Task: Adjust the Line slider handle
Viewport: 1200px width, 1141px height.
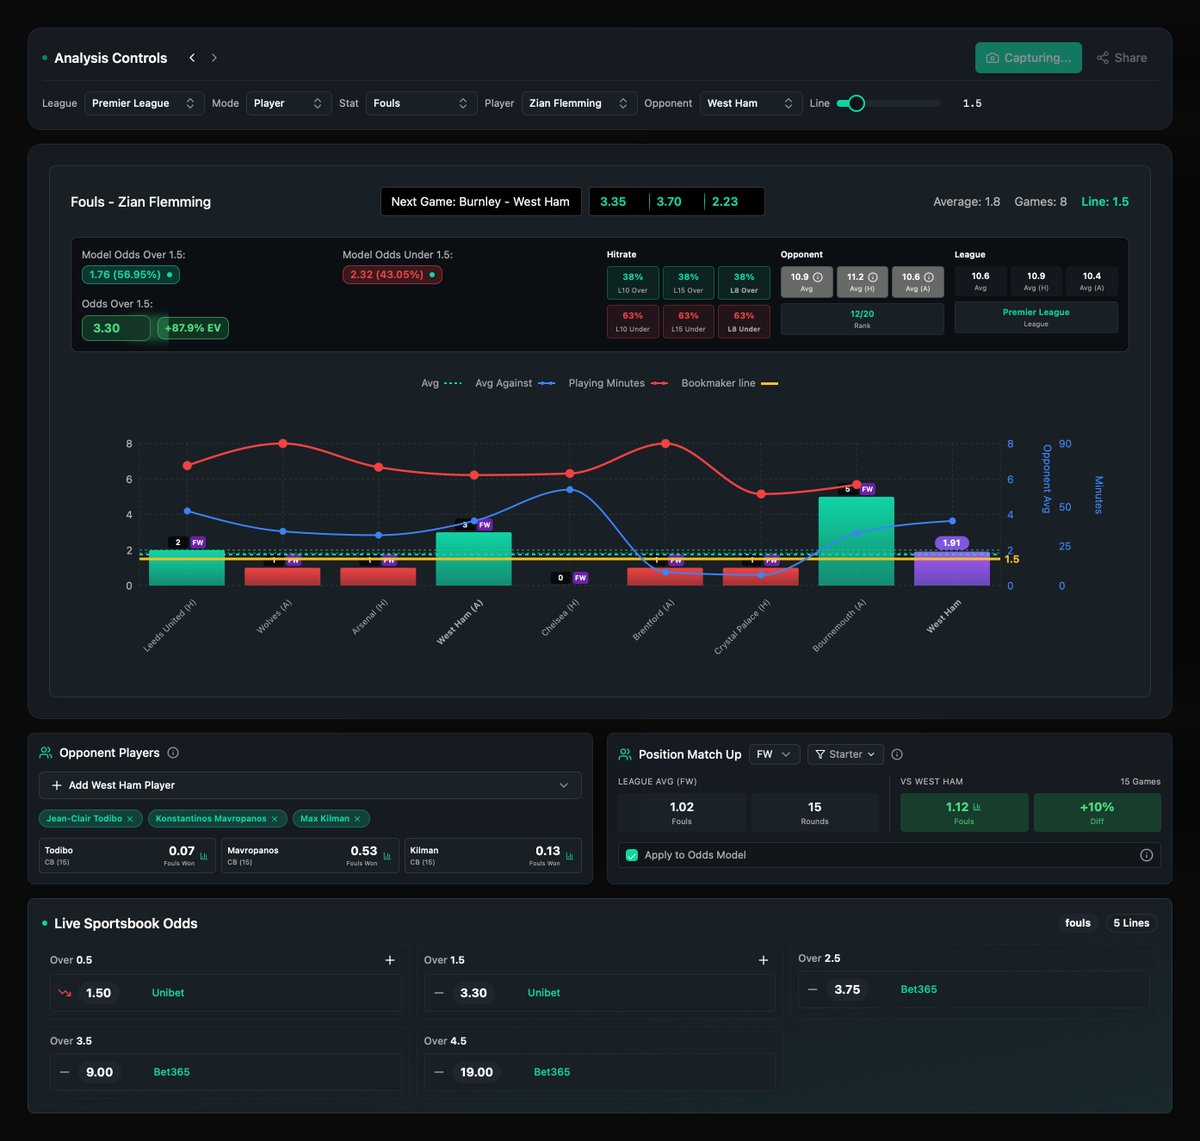Action: tap(856, 103)
